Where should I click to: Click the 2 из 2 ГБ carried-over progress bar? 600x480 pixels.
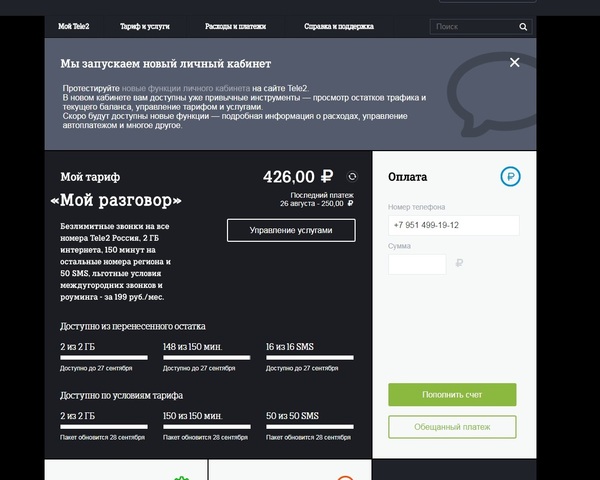point(104,358)
